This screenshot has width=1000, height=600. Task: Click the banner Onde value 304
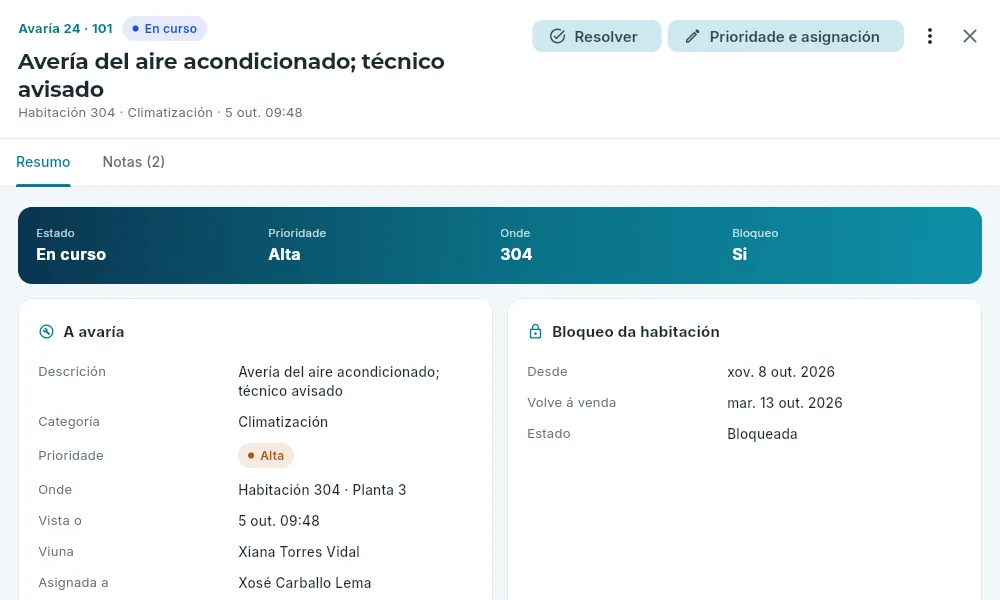point(516,254)
